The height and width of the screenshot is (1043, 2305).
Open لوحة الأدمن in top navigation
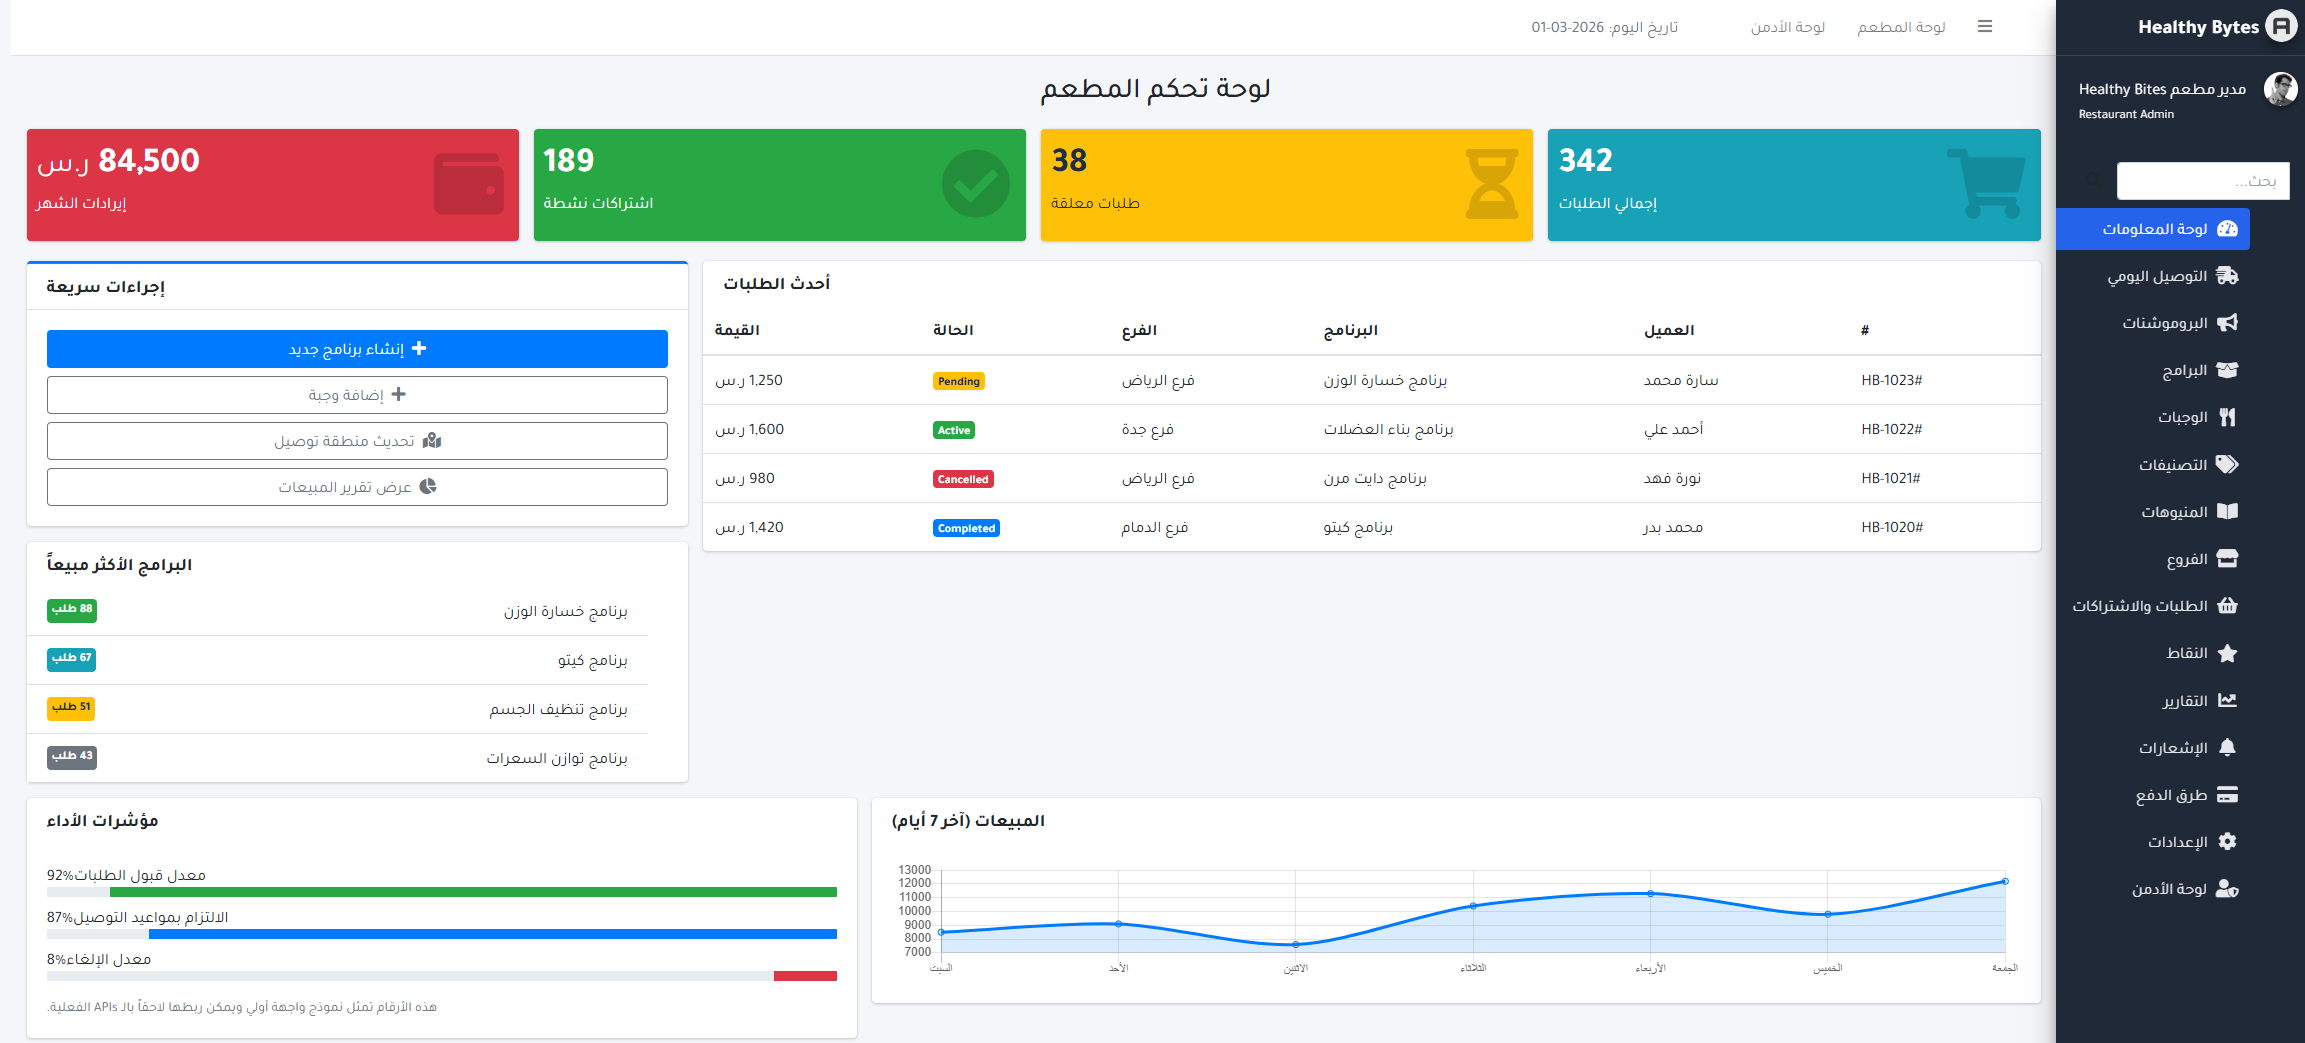pyautogui.click(x=1787, y=27)
